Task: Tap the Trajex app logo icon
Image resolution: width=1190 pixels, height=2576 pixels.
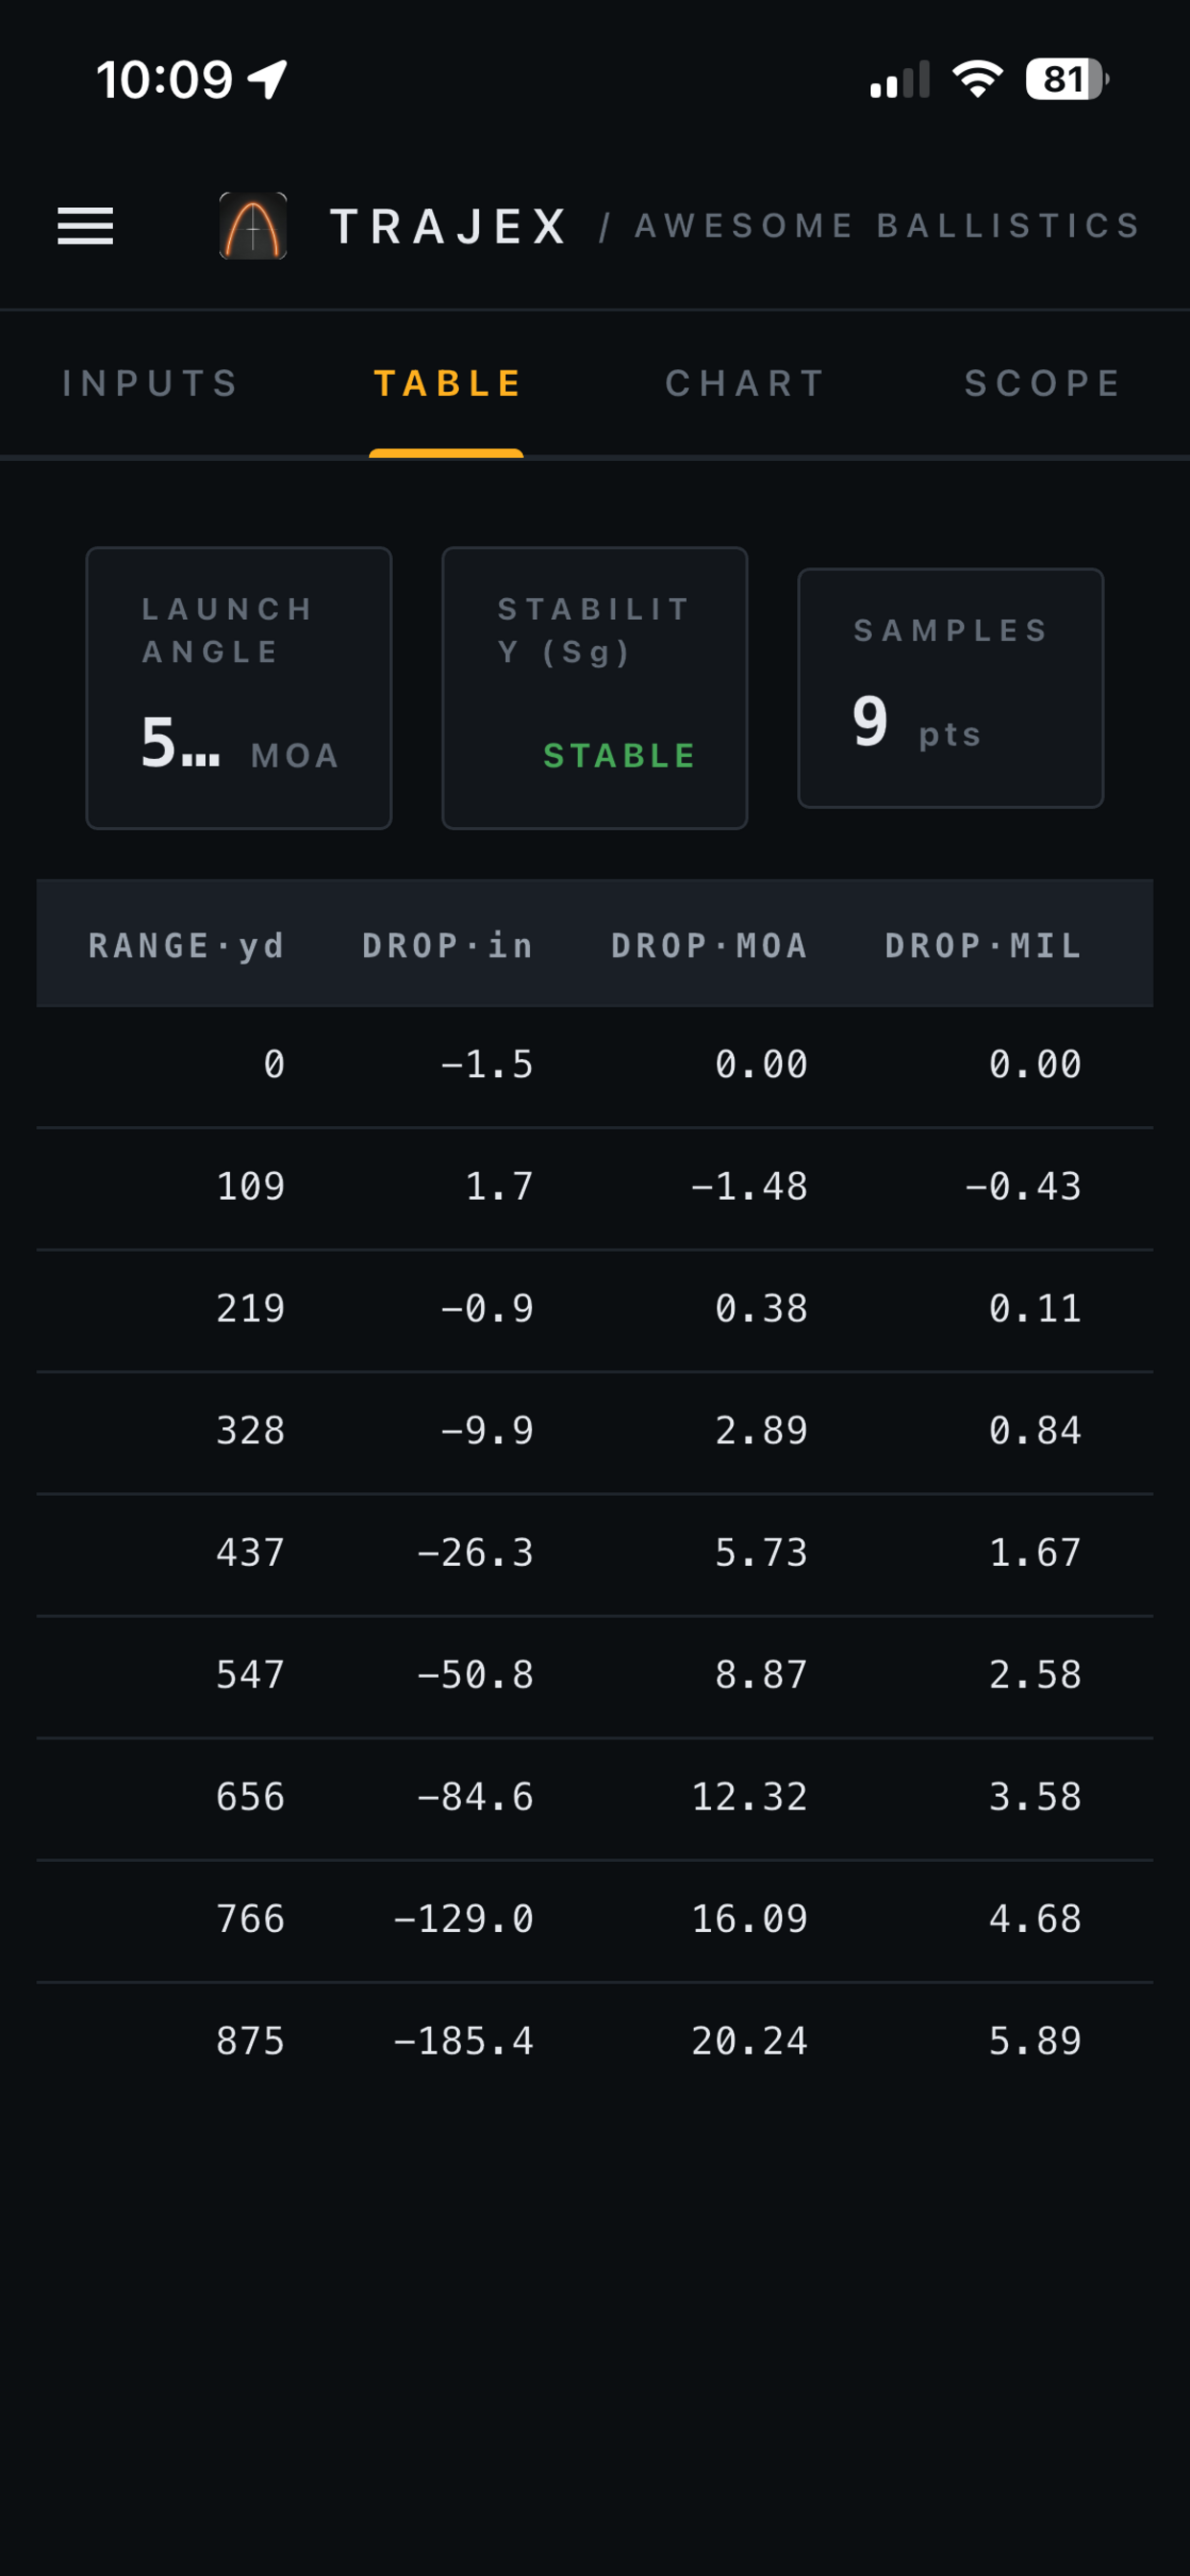Action: 253,226
